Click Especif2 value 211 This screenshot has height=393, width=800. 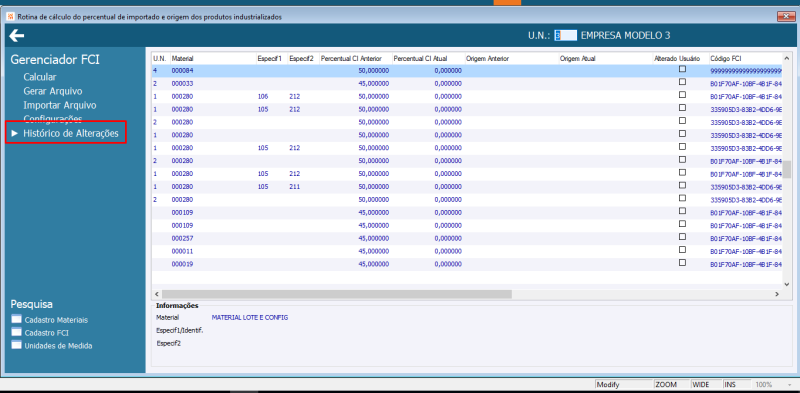pyautogui.click(x=294, y=187)
